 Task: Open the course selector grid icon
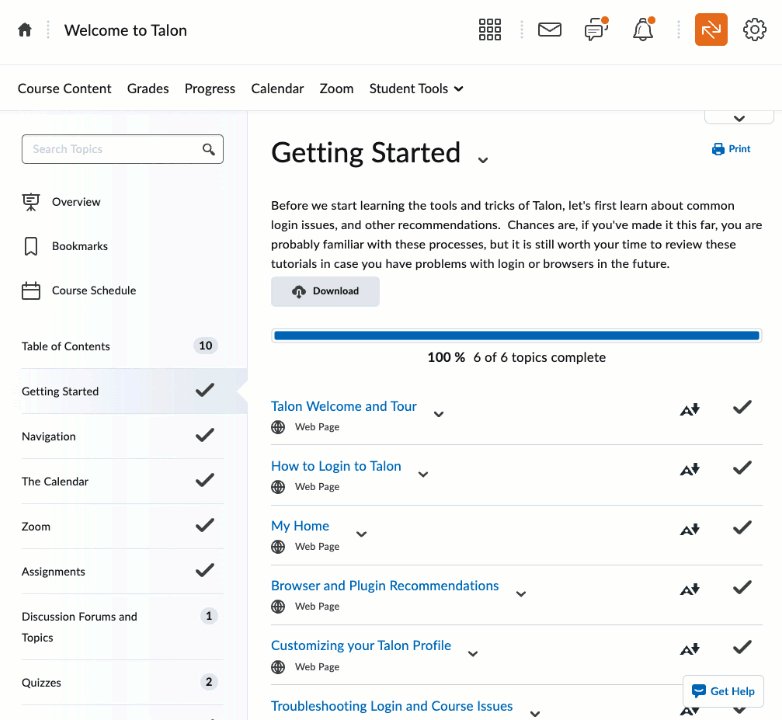coord(490,30)
